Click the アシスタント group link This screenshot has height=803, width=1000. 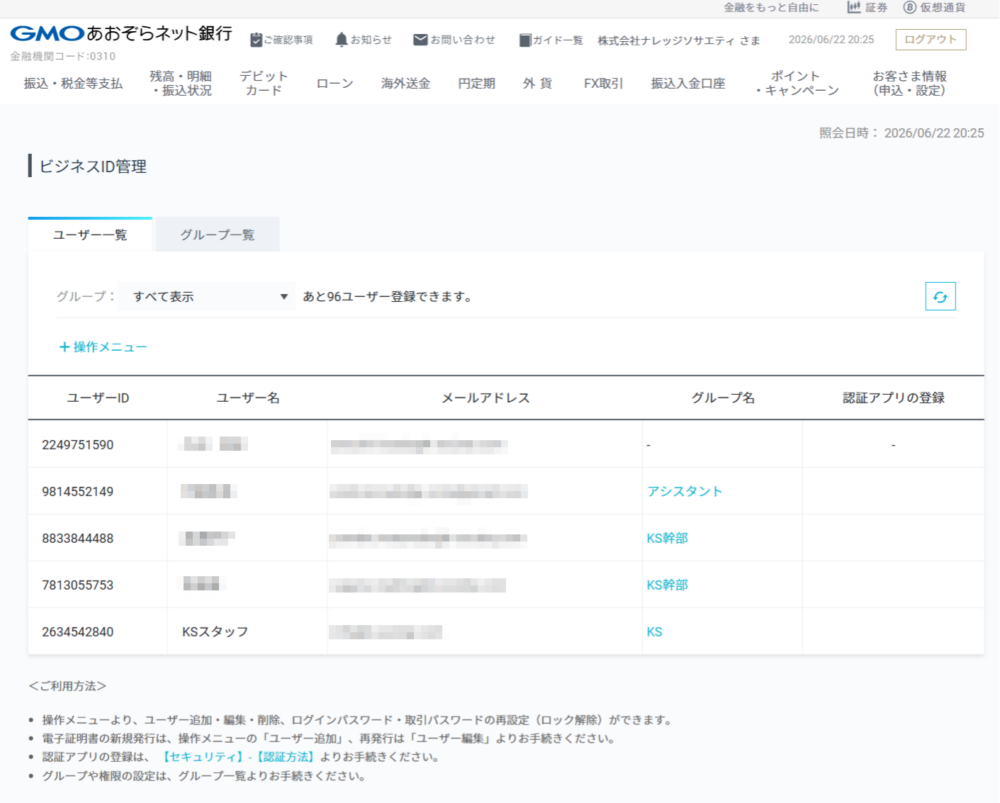pyautogui.click(x=684, y=492)
